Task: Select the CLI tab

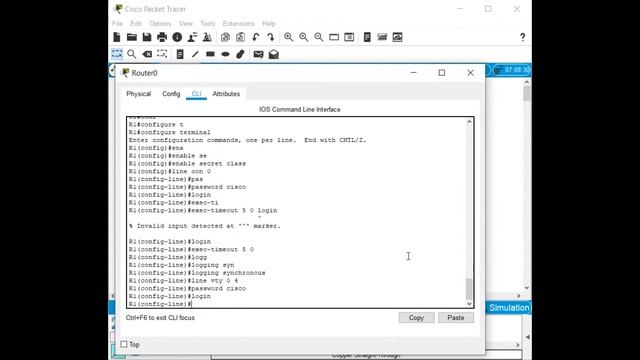Action: pyautogui.click(x=196, y=93)
